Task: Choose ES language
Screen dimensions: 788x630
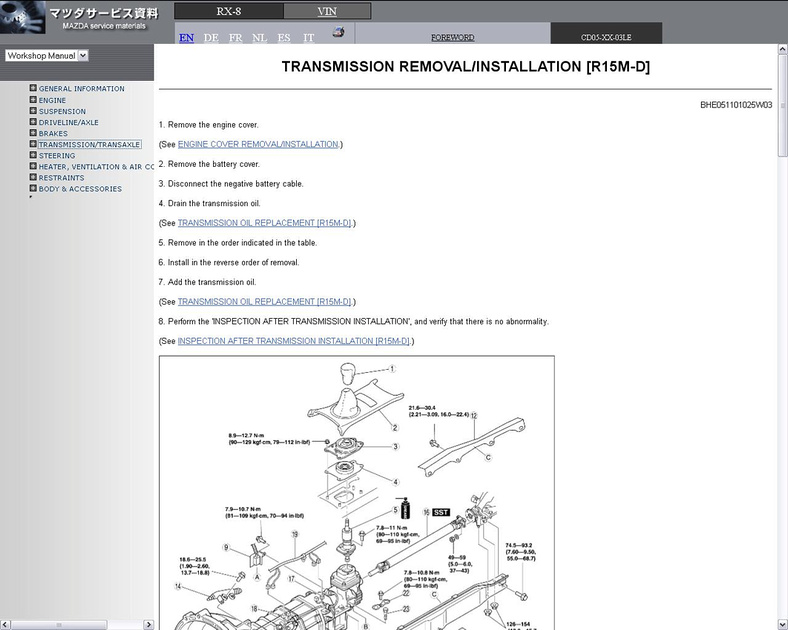Action: coord(284,38)
